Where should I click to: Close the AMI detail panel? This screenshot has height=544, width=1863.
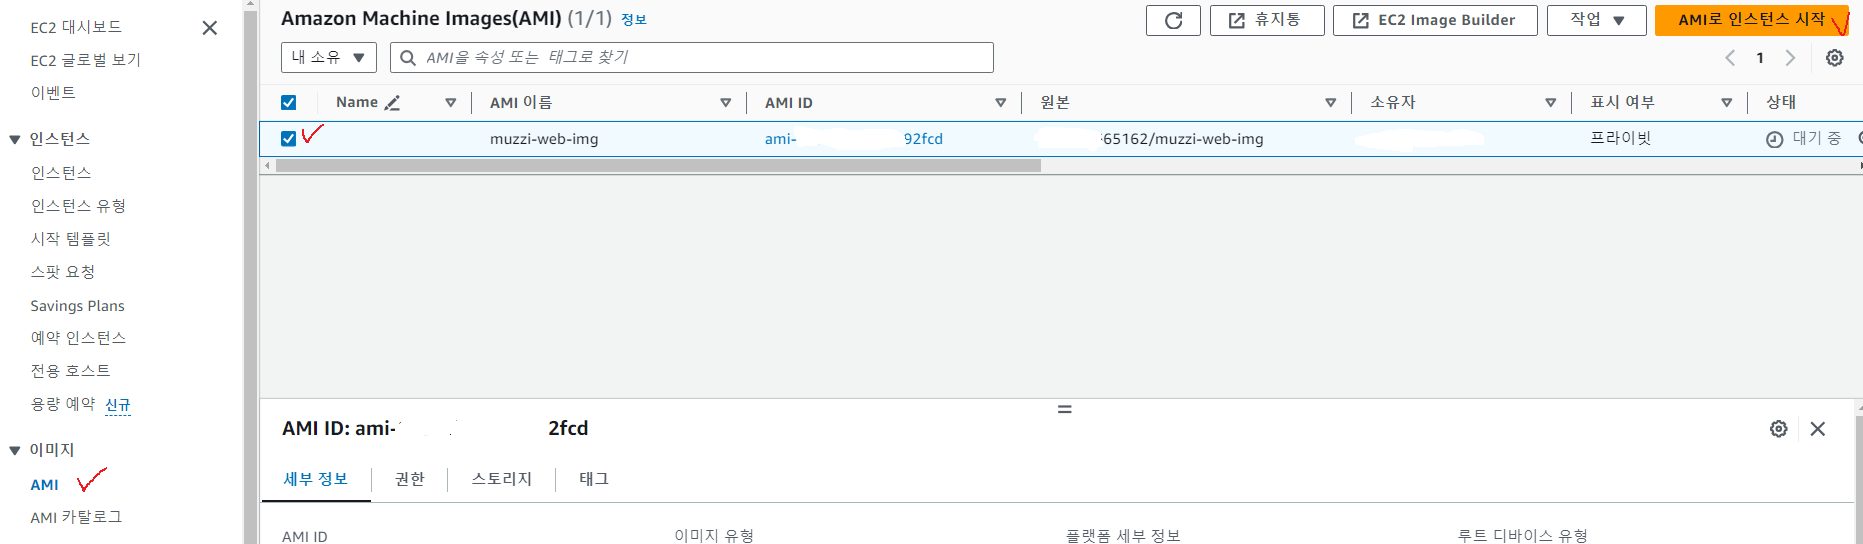(1818, 428)
